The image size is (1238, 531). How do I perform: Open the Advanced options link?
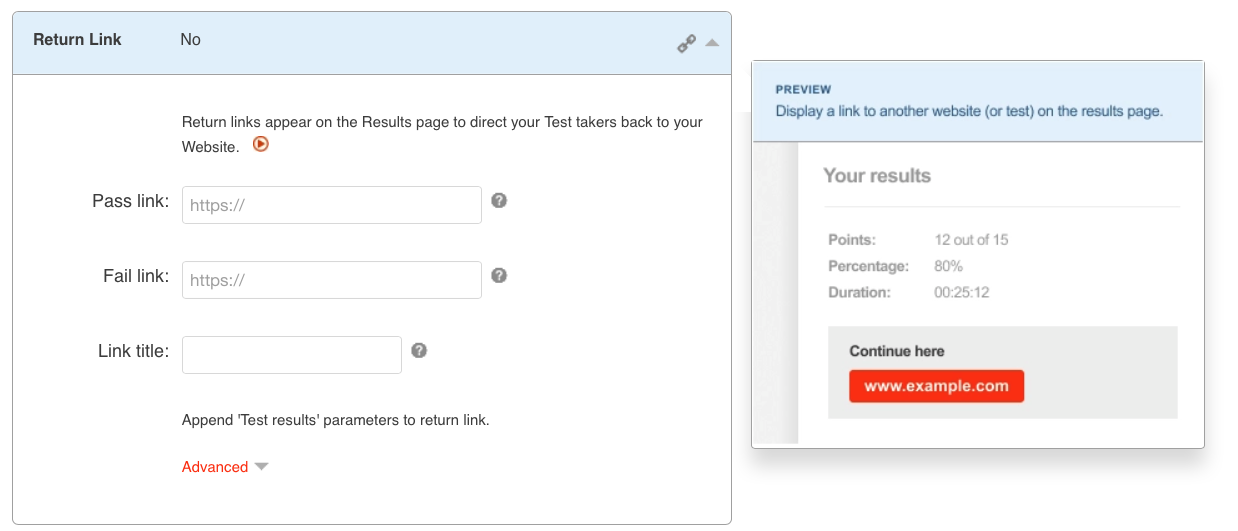pyautogui.click(x=215, y=467)
